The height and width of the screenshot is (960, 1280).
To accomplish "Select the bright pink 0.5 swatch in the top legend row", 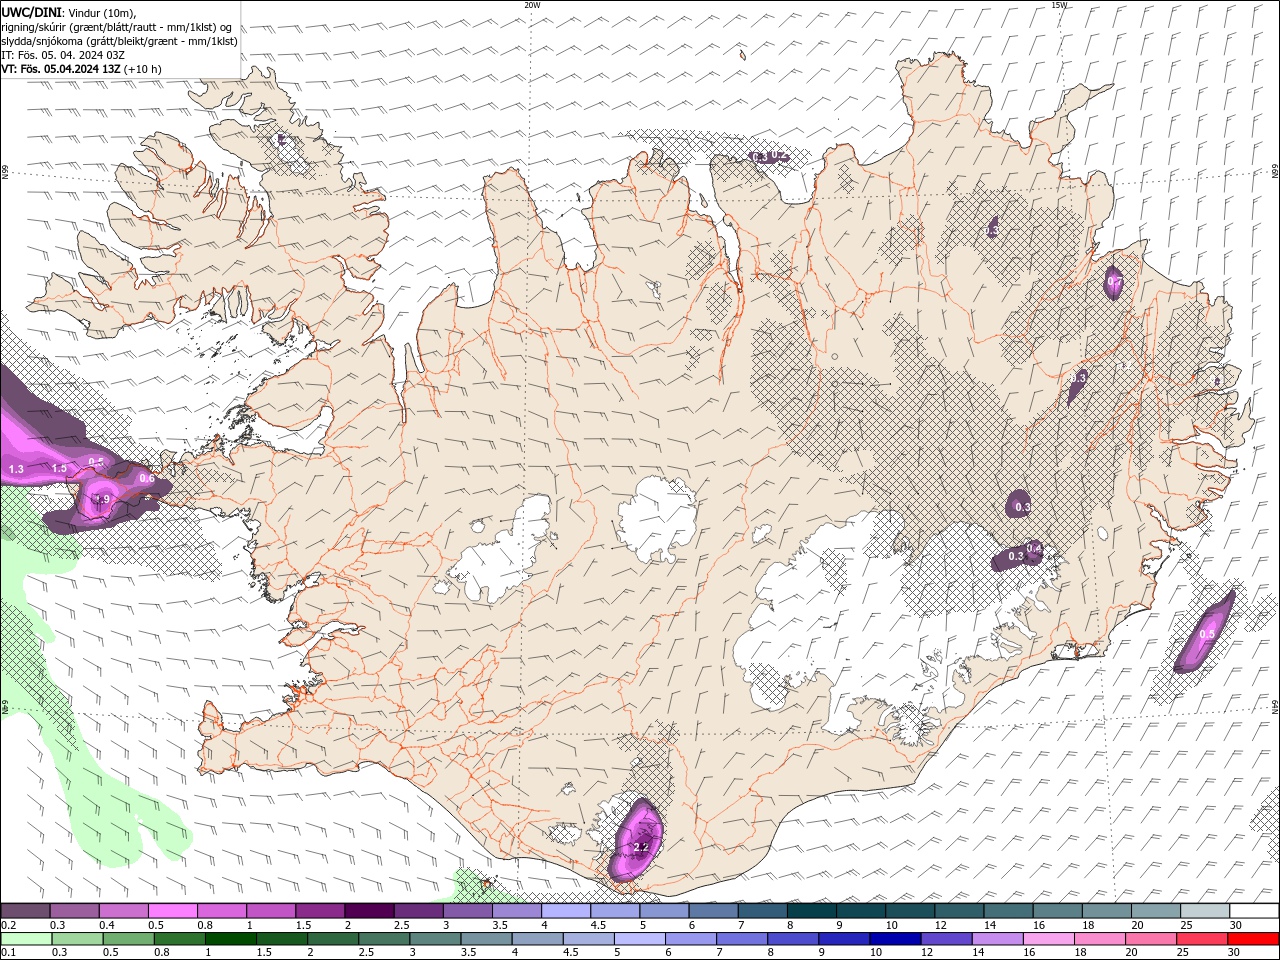I will pos(173,911).
